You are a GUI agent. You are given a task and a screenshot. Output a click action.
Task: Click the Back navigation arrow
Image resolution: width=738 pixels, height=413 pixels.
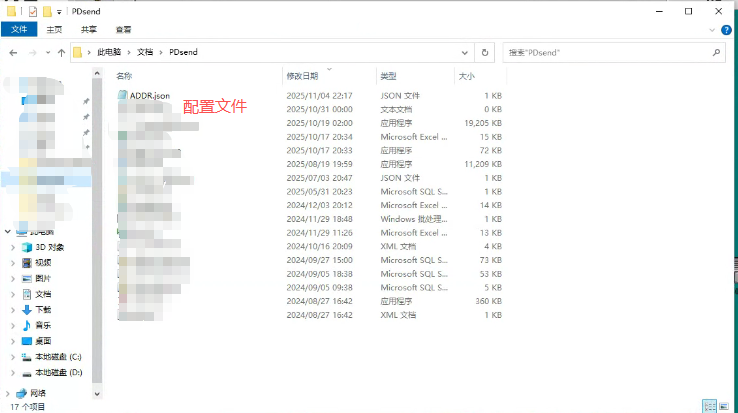[12, 52]
